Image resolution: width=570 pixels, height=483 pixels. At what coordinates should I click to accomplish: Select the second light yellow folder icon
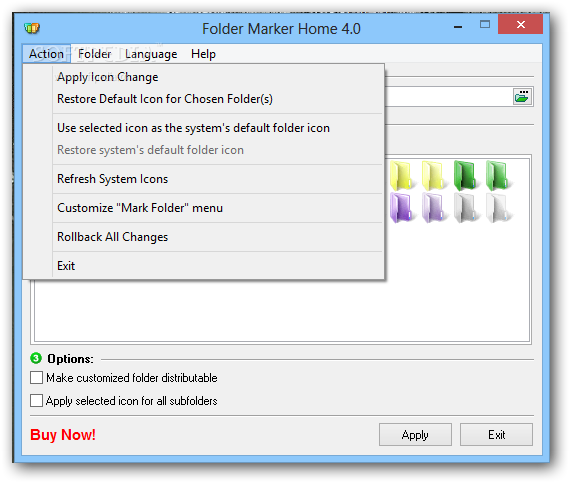(x=433, y=176)
